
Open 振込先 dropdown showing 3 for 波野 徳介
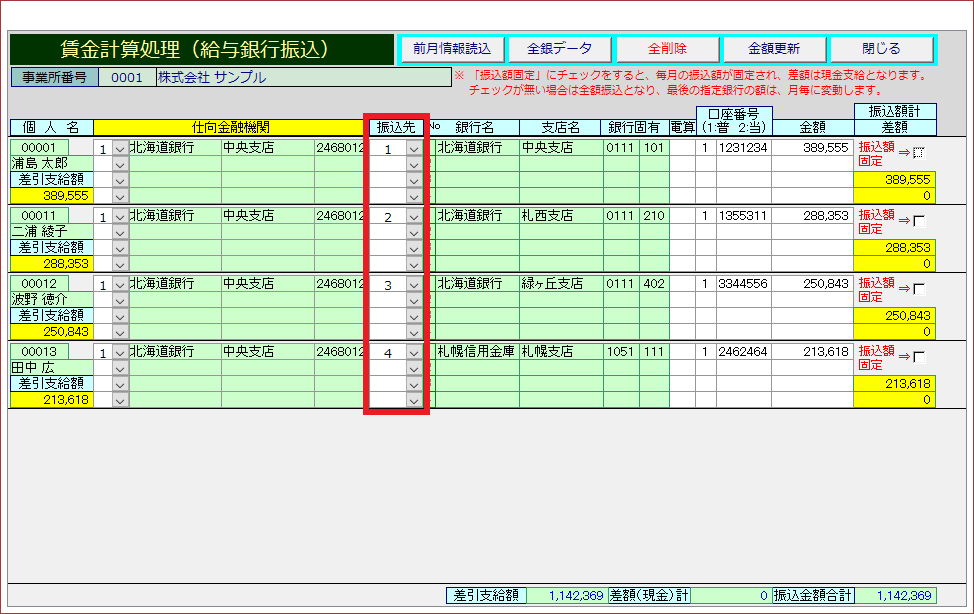click(414, 285)
